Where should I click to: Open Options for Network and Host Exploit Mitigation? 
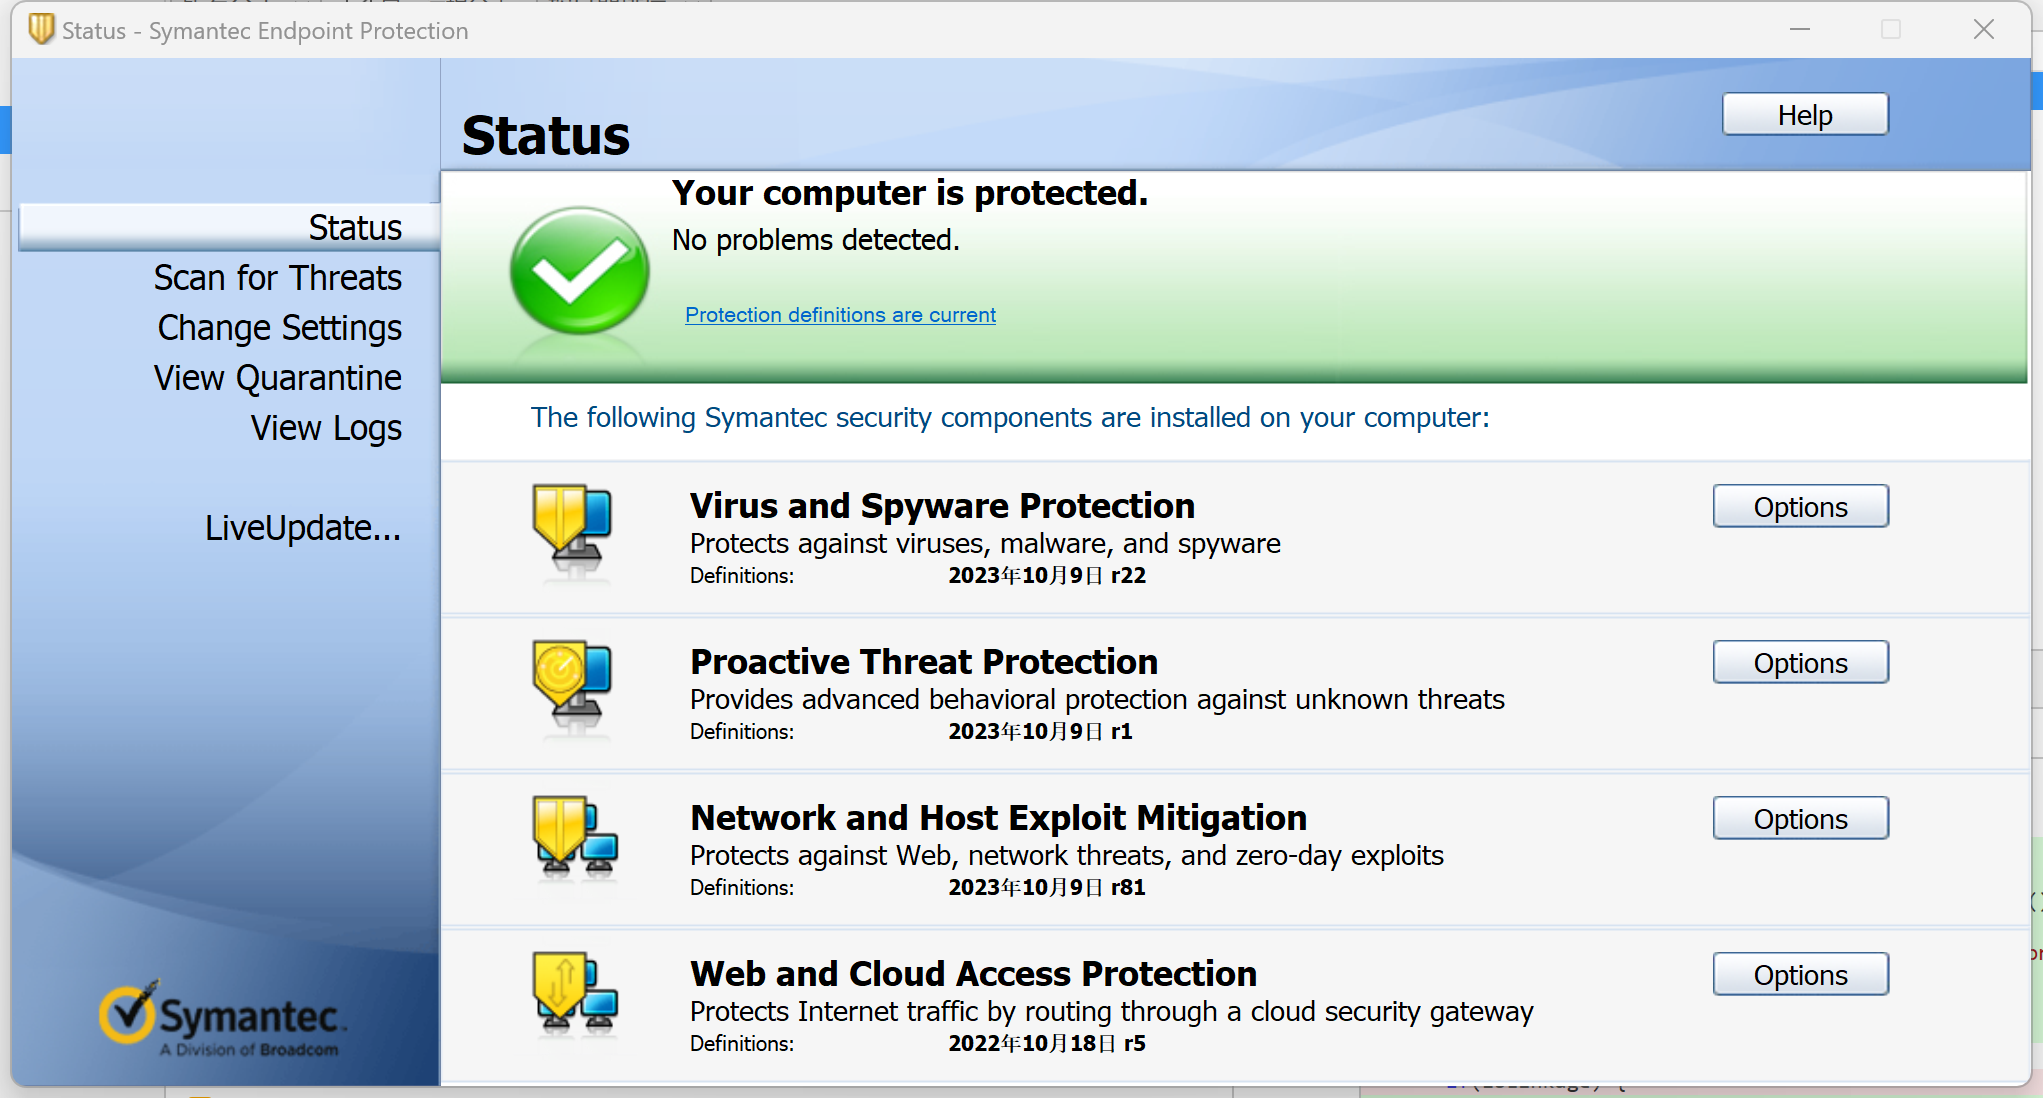[x=1800, y=819]
